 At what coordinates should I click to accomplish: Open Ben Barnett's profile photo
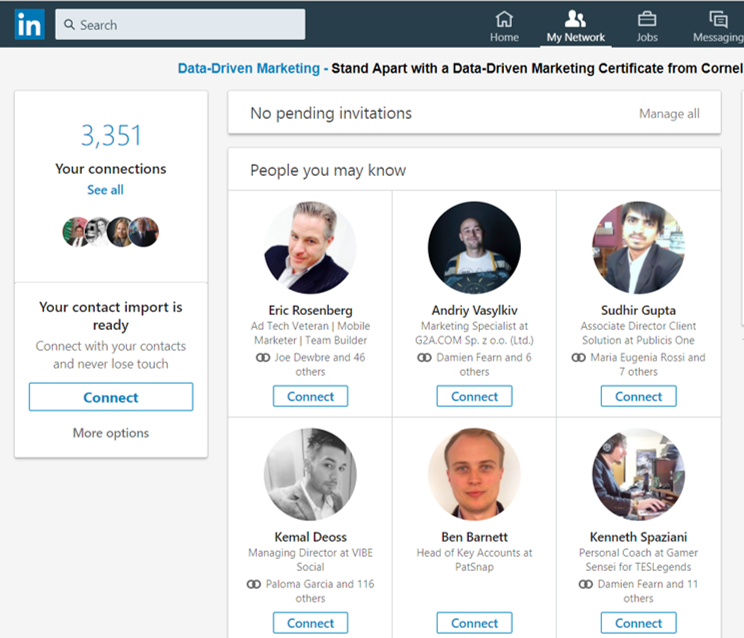(474, 474)
